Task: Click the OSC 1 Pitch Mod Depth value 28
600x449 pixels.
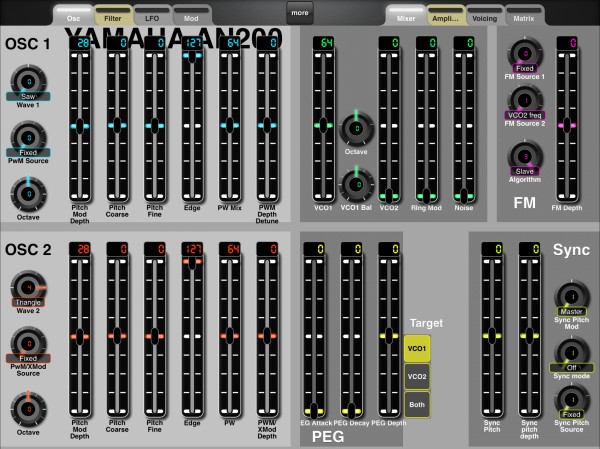Action: pyautogui.click(x=80, y=43)
